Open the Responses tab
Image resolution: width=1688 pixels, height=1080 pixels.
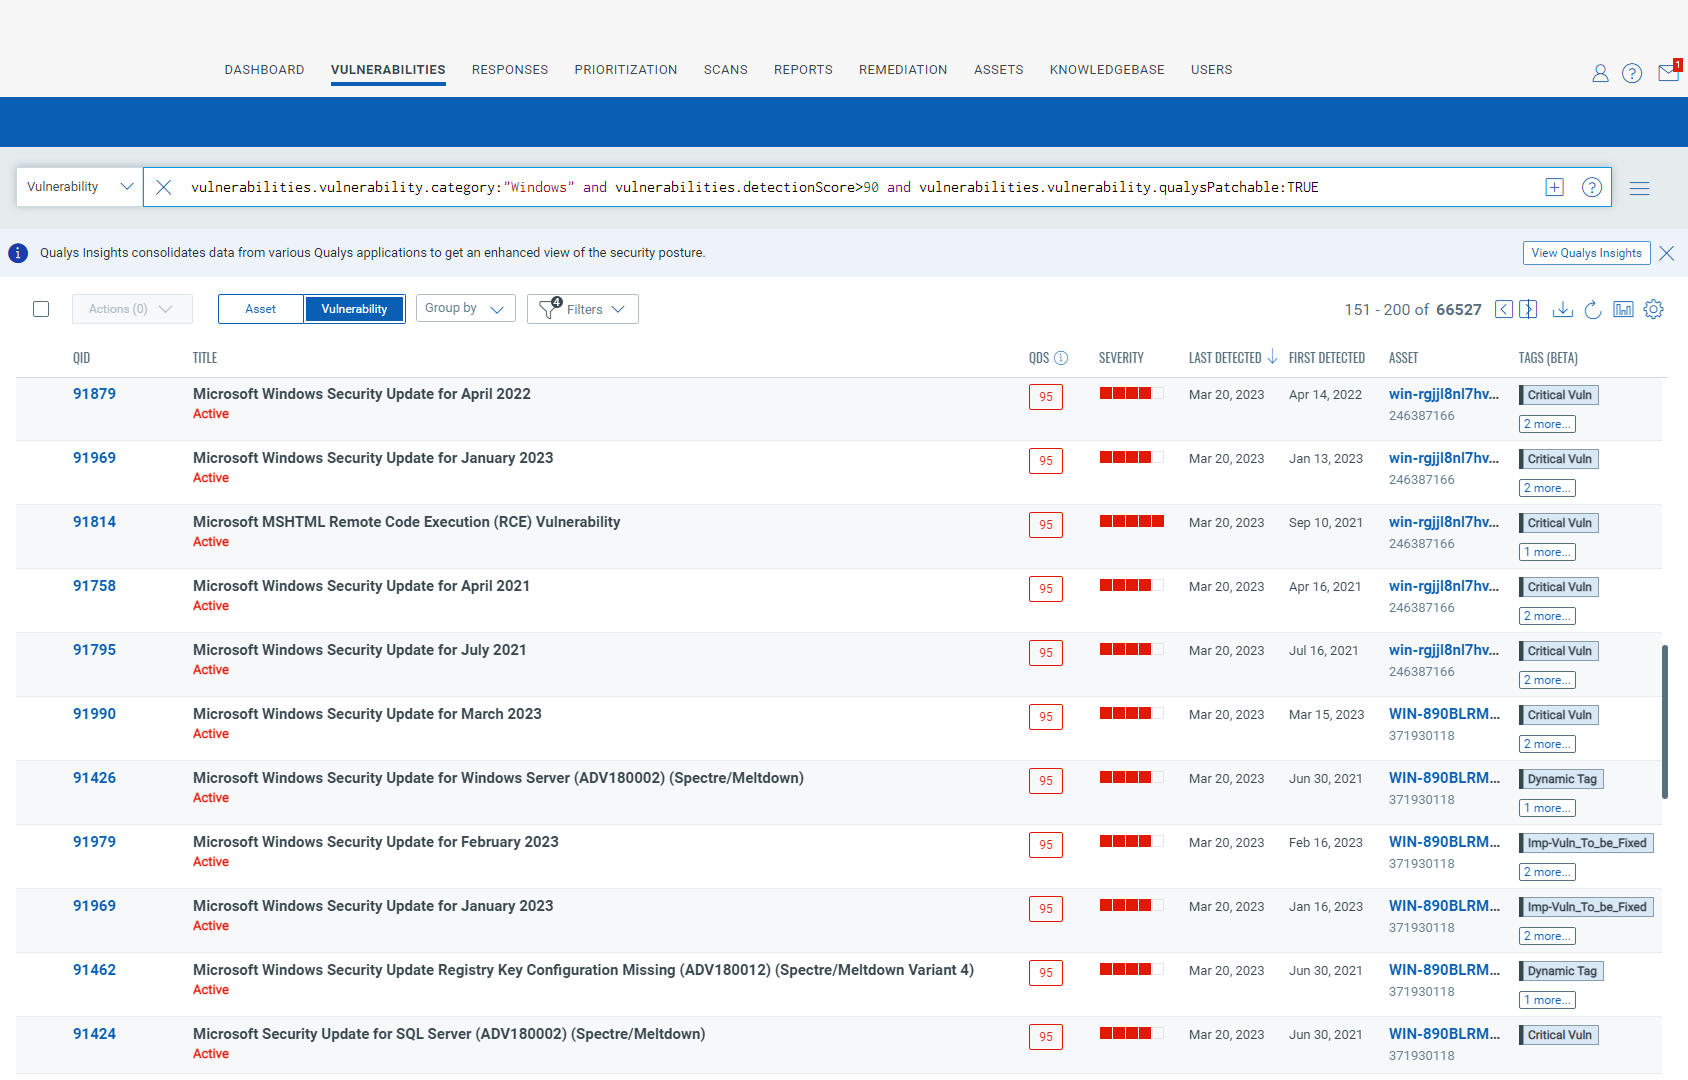510,70
